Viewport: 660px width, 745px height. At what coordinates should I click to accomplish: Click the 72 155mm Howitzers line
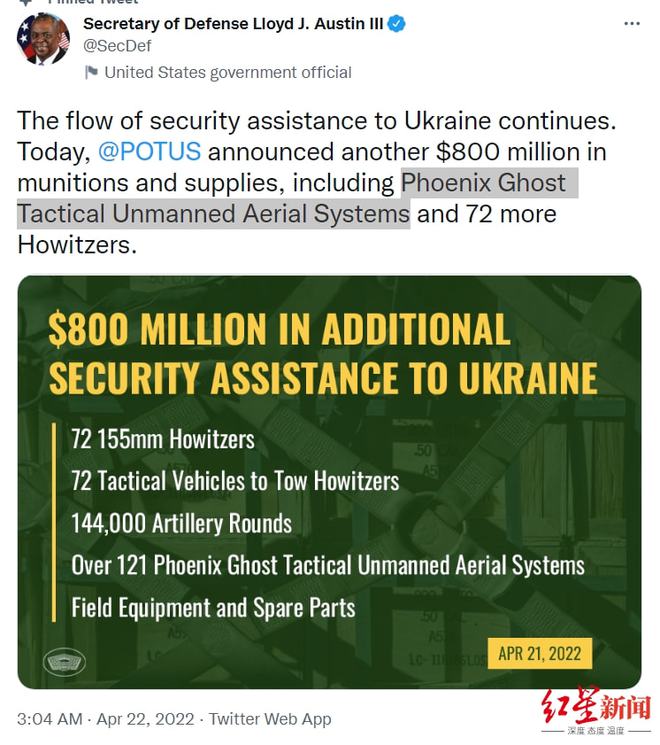tap(163, 439)
